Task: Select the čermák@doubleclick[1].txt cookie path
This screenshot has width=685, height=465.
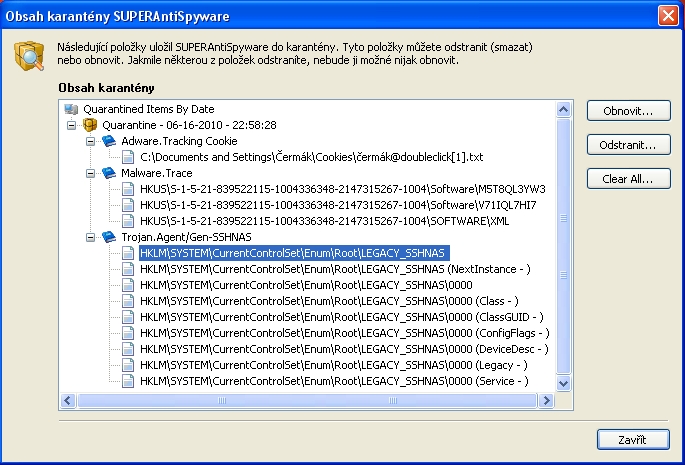Action: point(311,157)
